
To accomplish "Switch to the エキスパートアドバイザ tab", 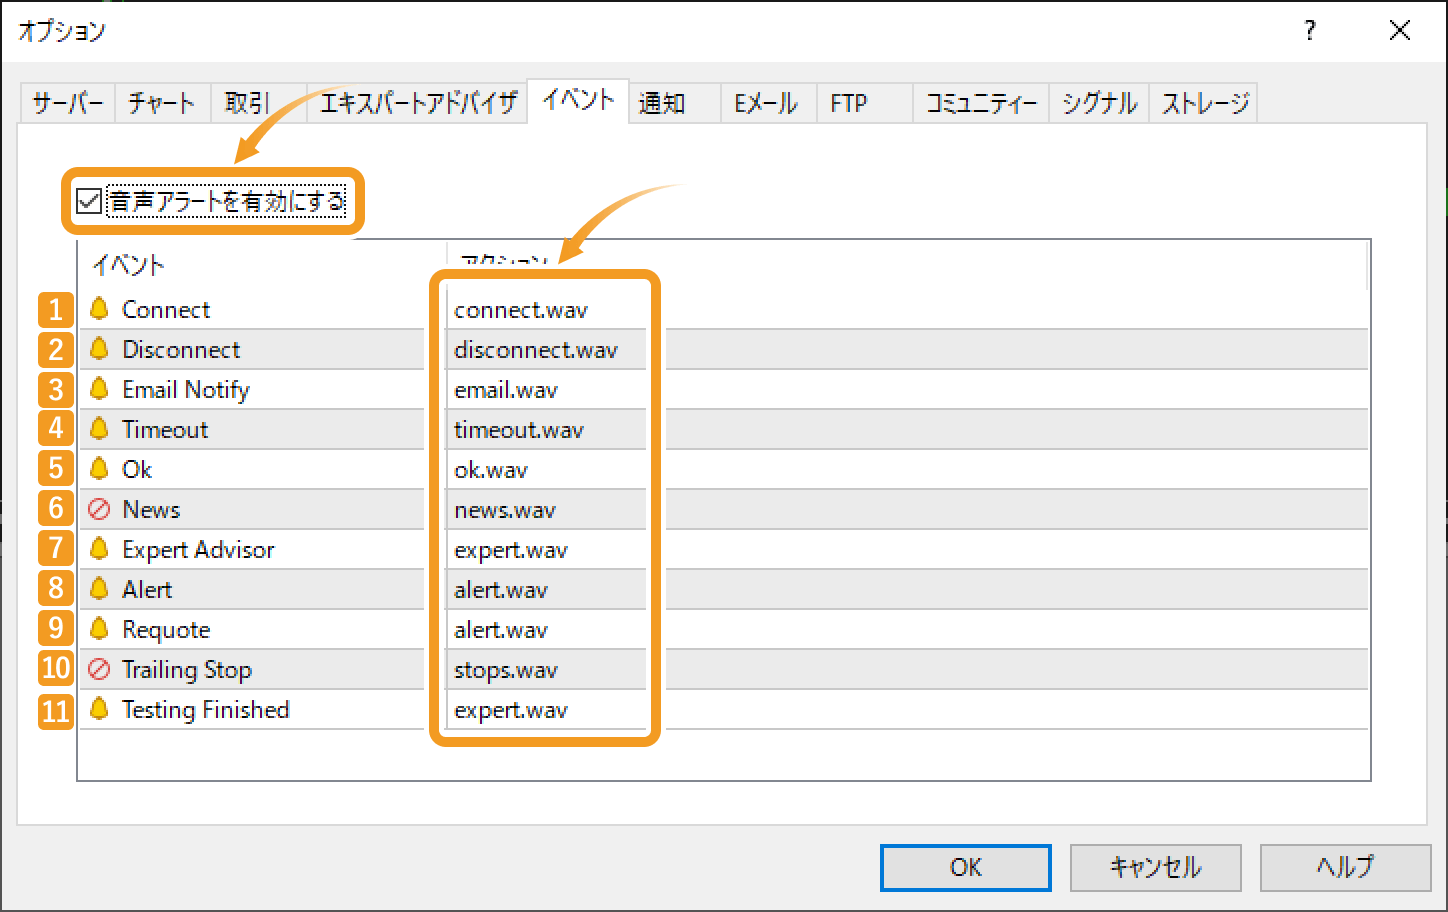I will pyautogui.click(x=417, y=103).
